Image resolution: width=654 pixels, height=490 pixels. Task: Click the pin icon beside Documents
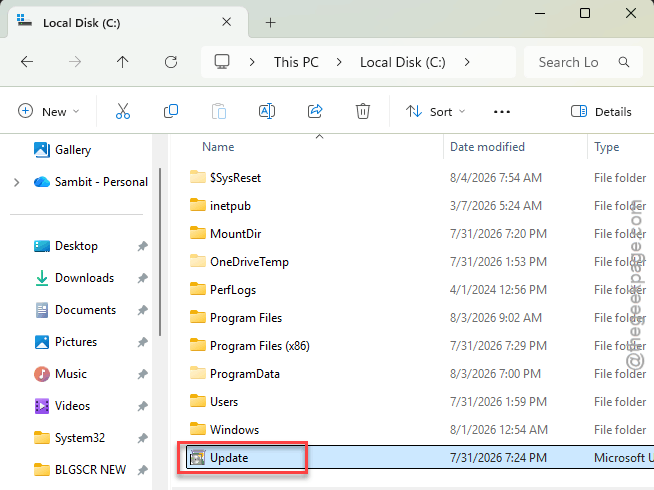(143, 310)
